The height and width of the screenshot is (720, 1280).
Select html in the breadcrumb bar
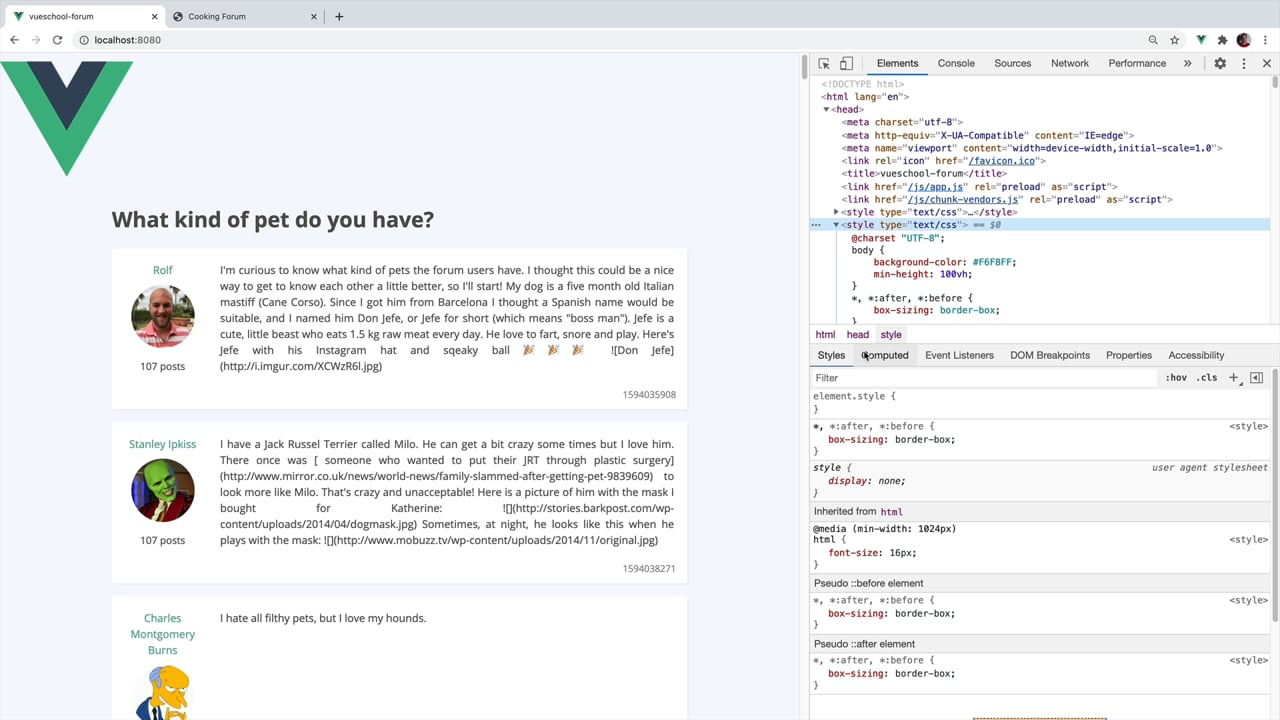825,335
